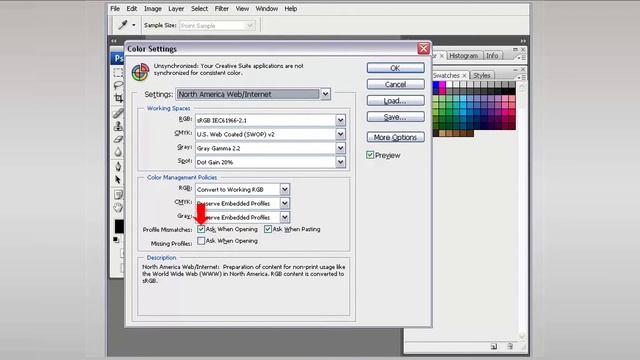Select the Pen tool in toolbox
The image size is (640, 360).
[x=118, y=166]
